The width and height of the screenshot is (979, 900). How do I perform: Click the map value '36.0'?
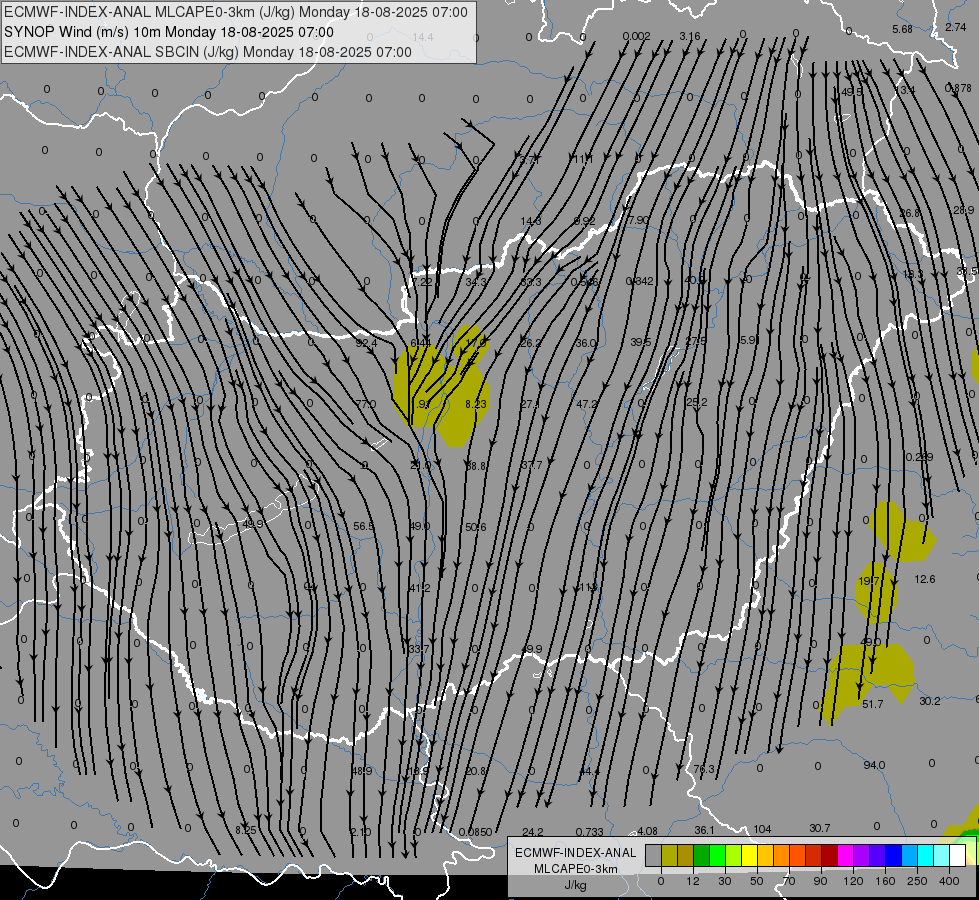point(586,343)
